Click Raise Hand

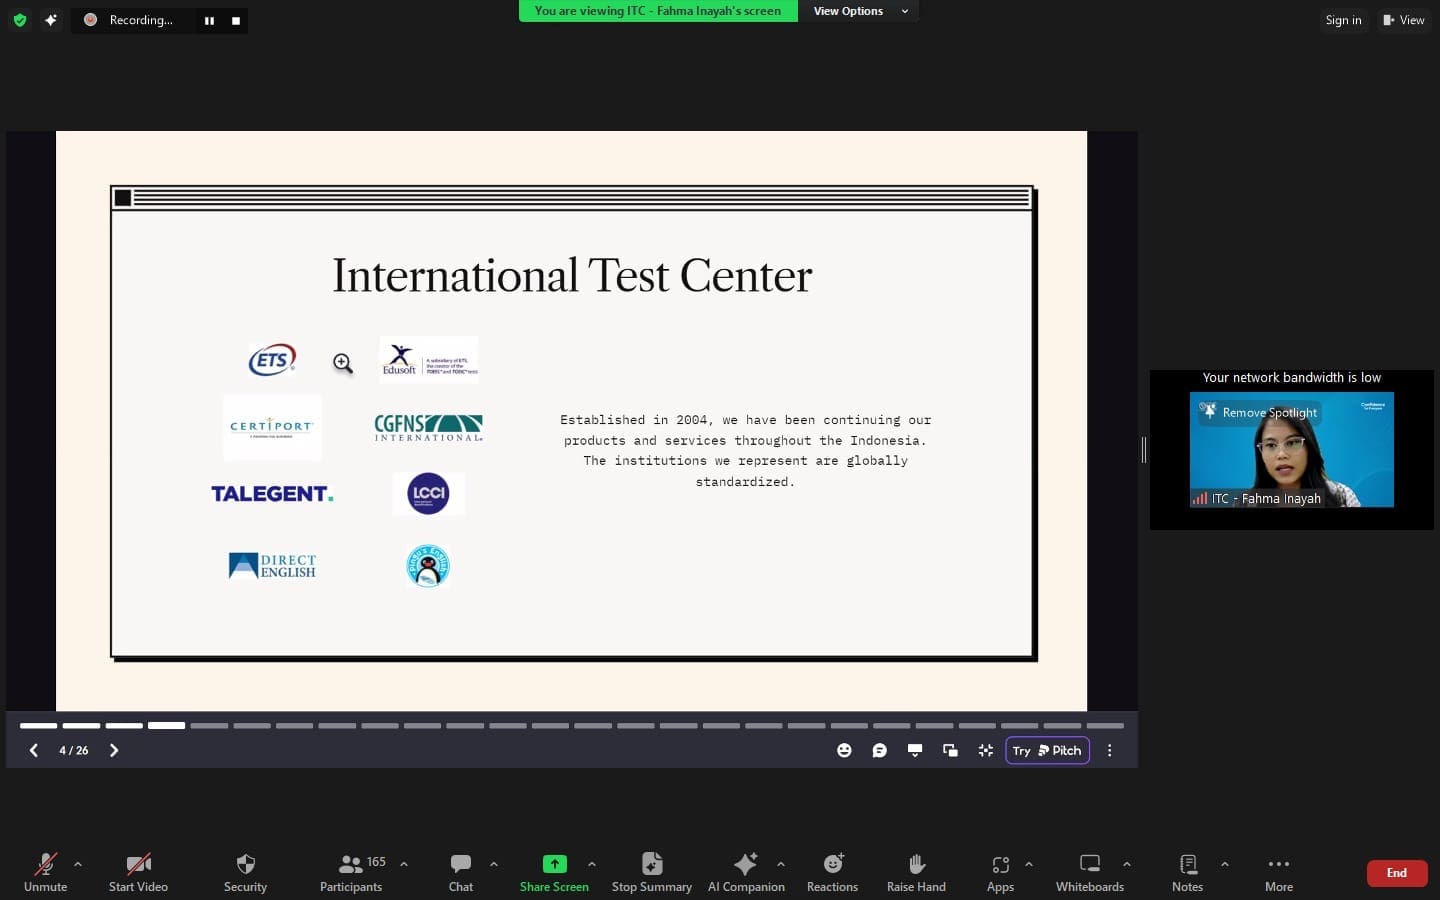point(916,872)
